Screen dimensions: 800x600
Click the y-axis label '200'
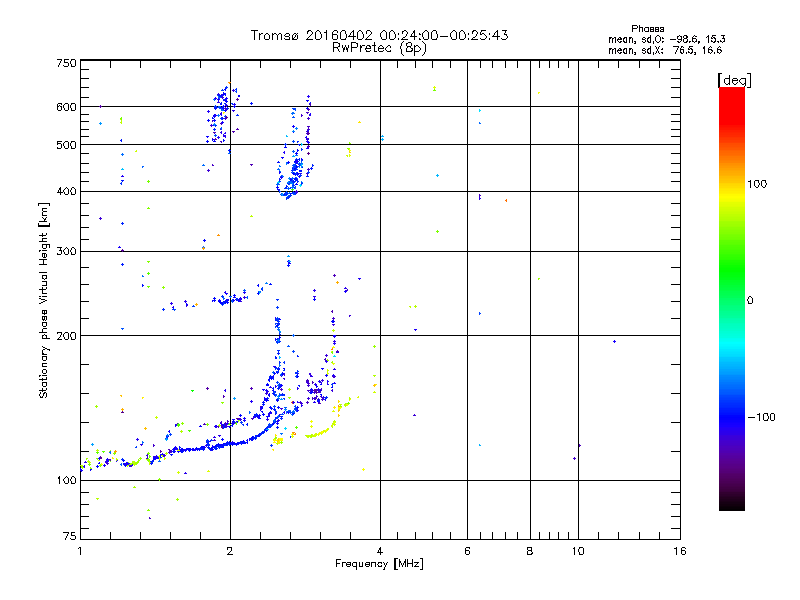(x=67, y=336)
